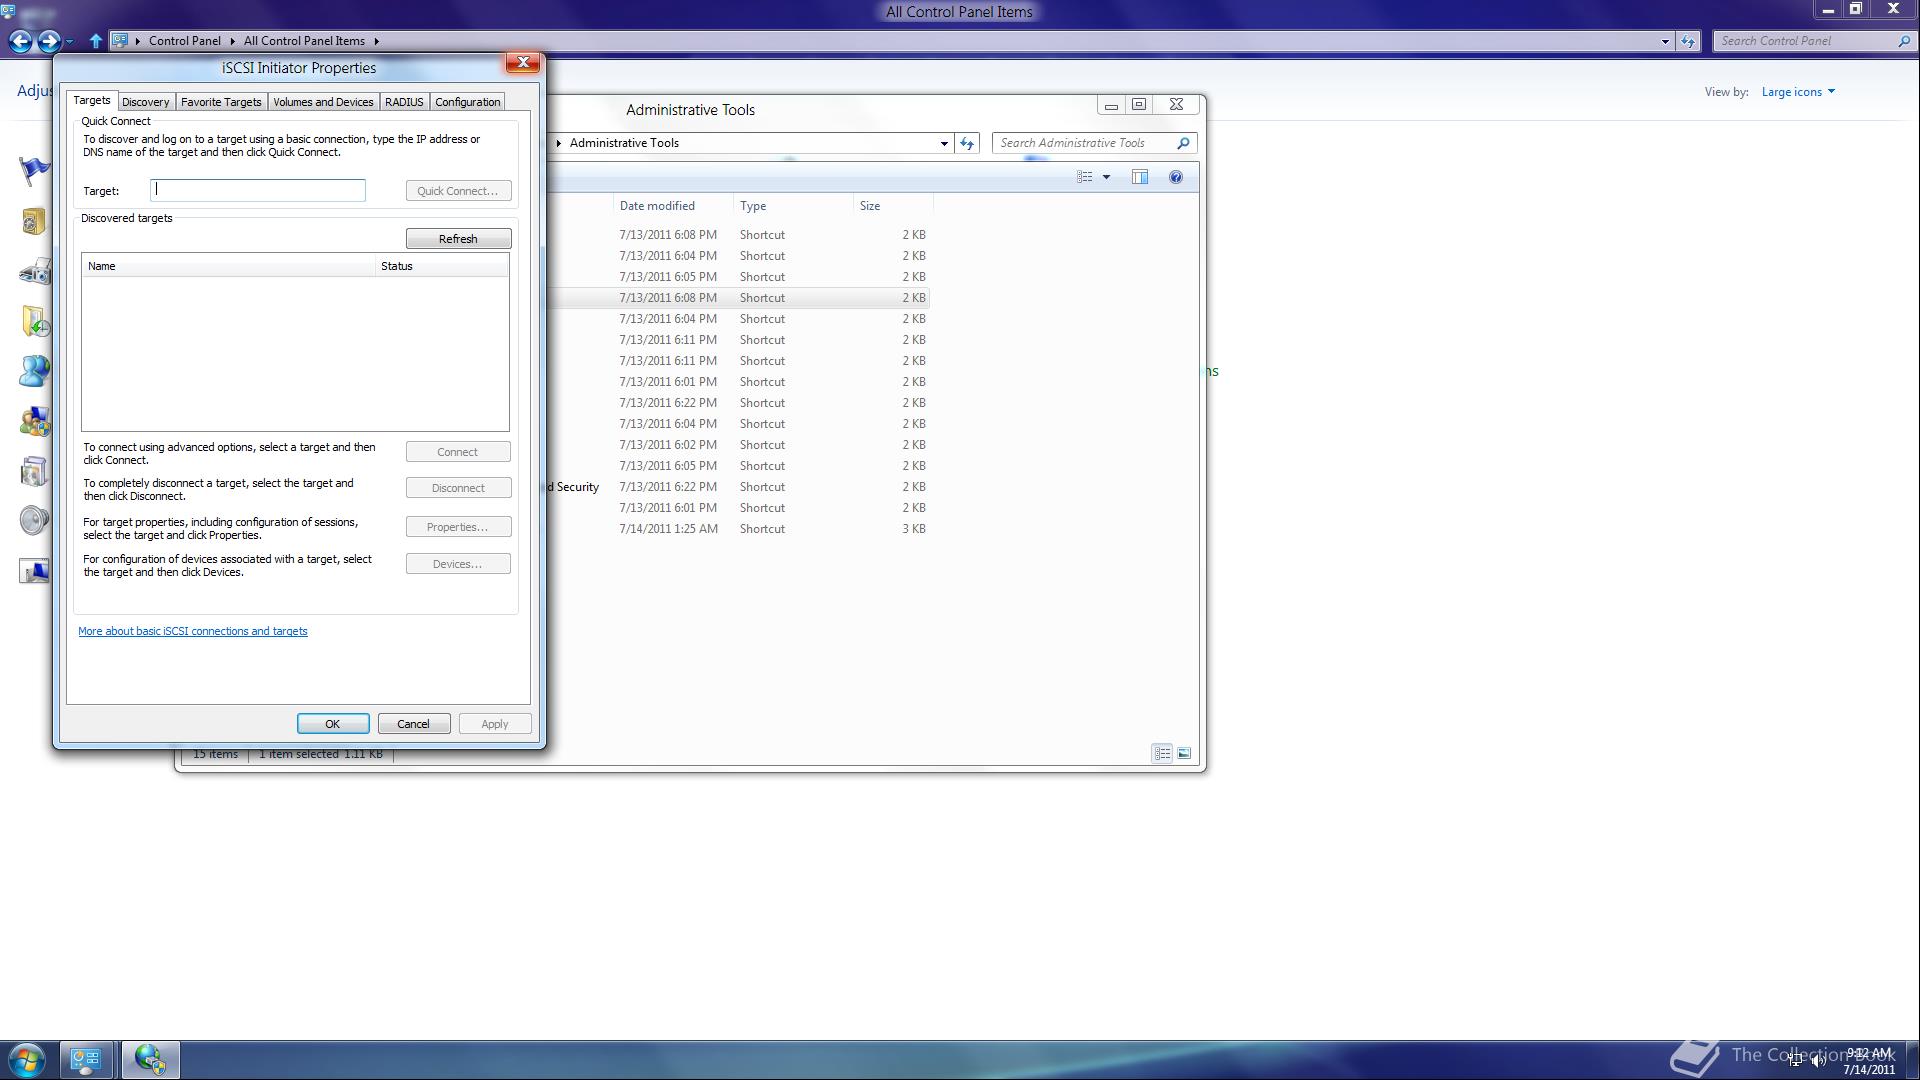
Task: Refresh the Administrative Tools address bar
Action: [967, 143]
